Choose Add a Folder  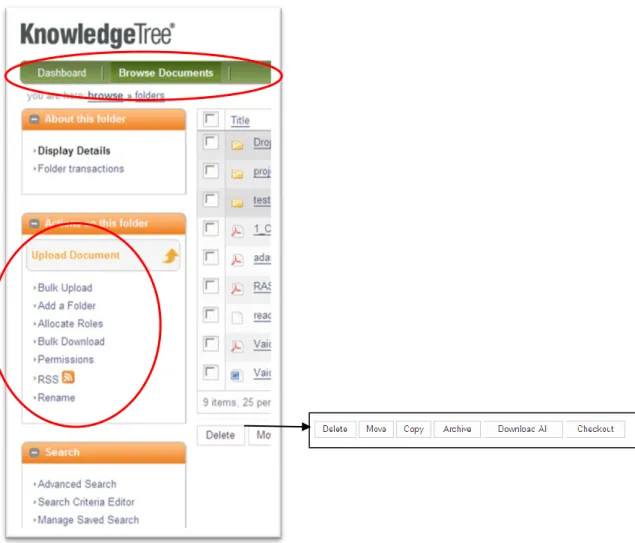coord(66,305)
